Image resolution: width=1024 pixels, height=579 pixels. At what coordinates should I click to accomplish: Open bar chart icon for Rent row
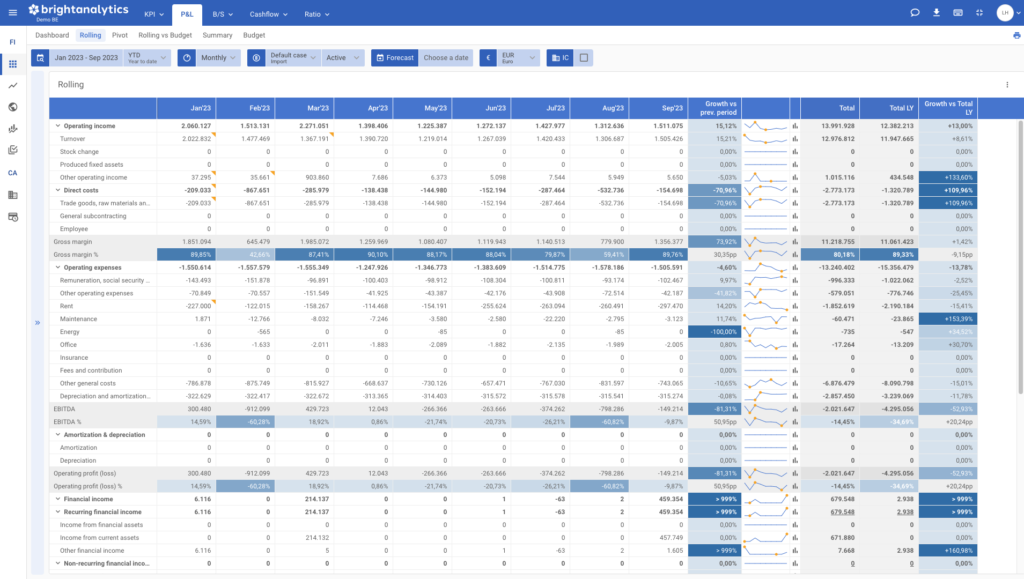pos(795,306)
